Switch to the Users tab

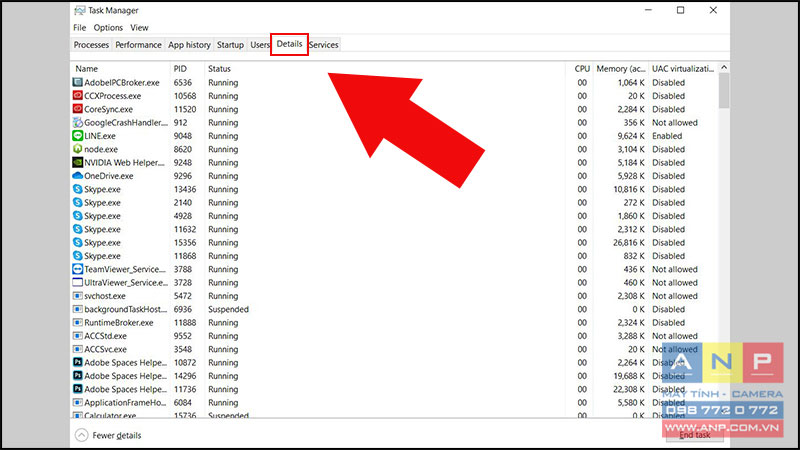click(260, 45)
